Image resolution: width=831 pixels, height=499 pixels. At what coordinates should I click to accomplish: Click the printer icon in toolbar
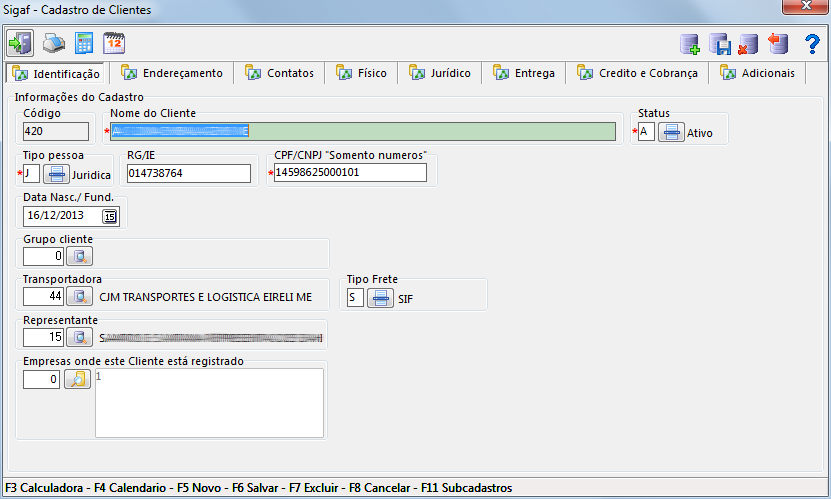(53, 43)
